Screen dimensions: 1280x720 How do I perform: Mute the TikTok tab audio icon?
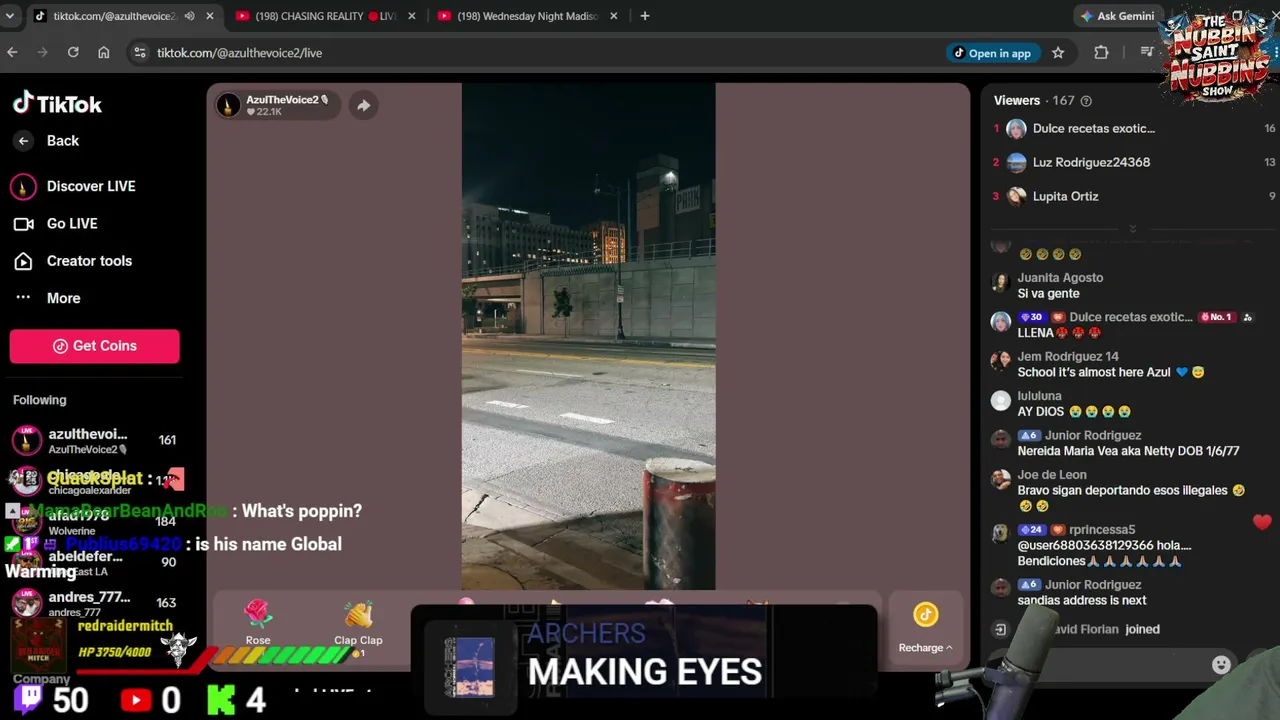coord(189,16)
